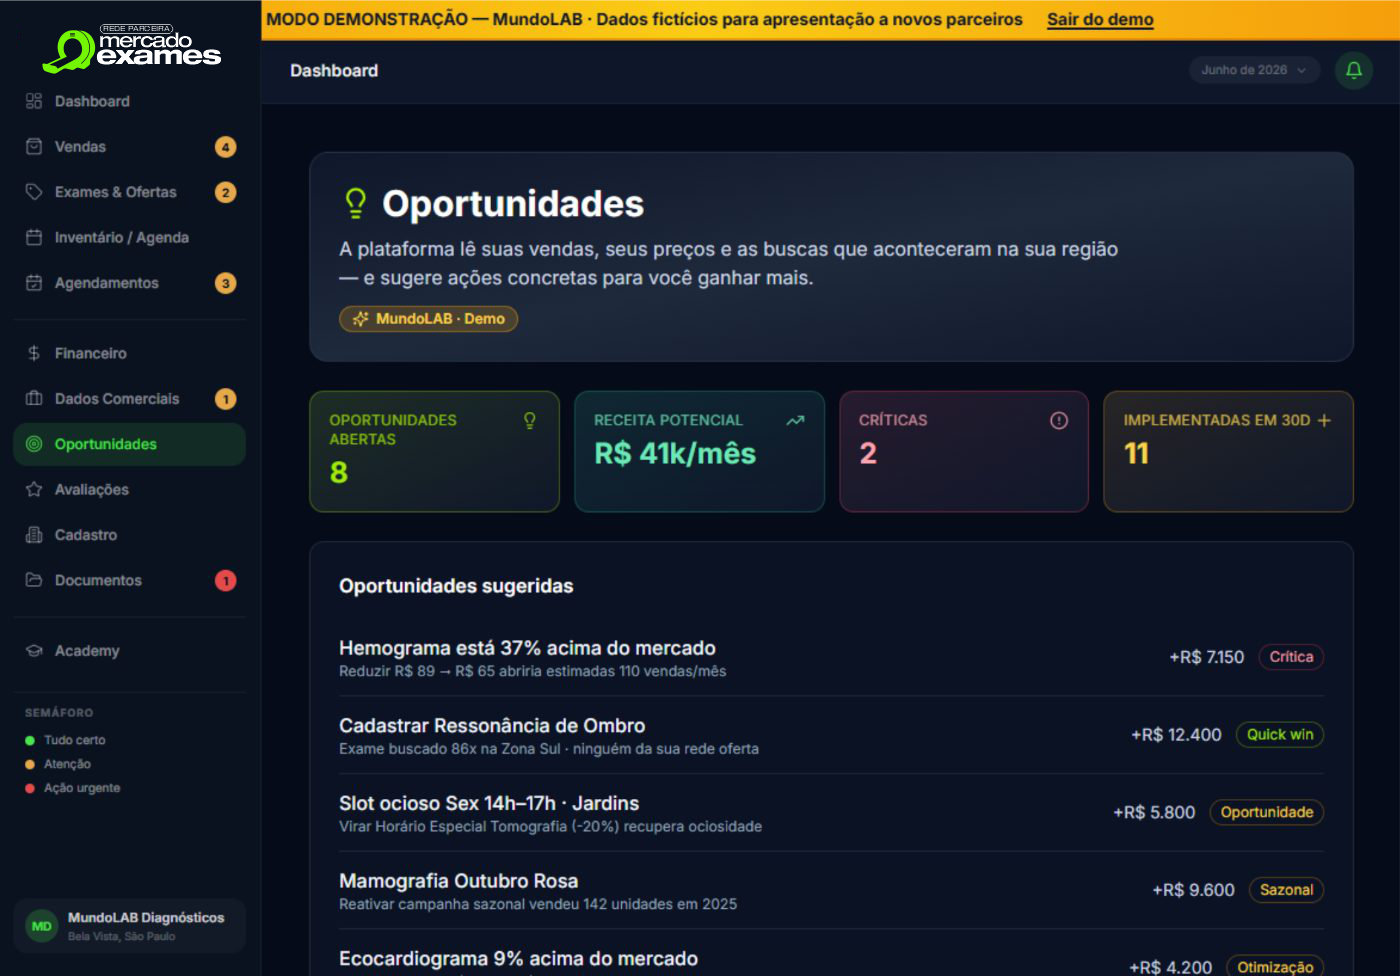Open Exames & Ofertas section
The width and height of the screenshot is (1400, 976).
(x=129, y=192)
